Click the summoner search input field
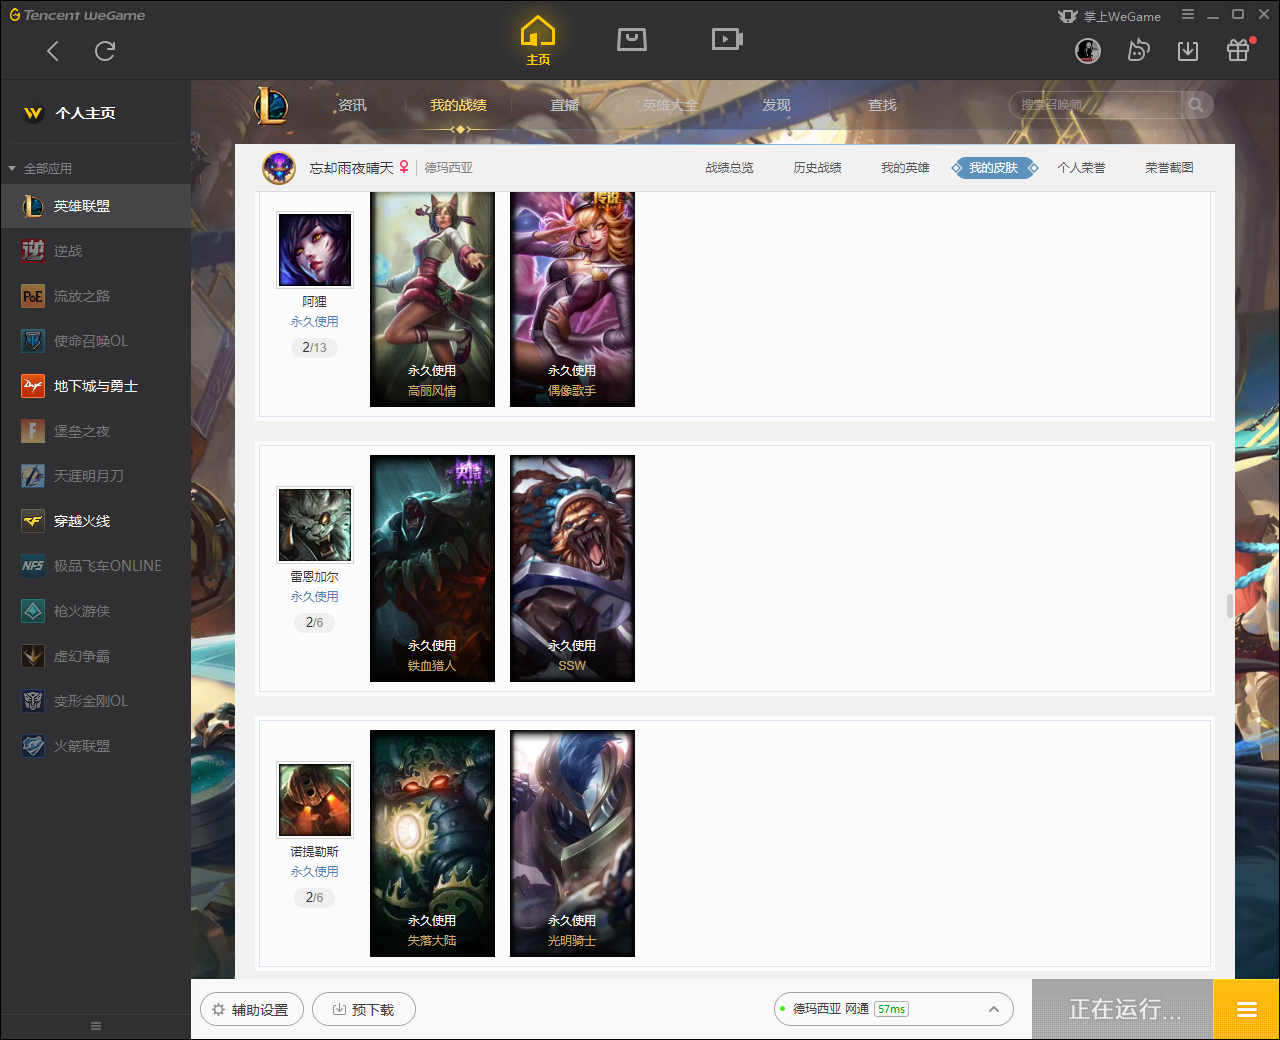 click(x=1096, y=105)
